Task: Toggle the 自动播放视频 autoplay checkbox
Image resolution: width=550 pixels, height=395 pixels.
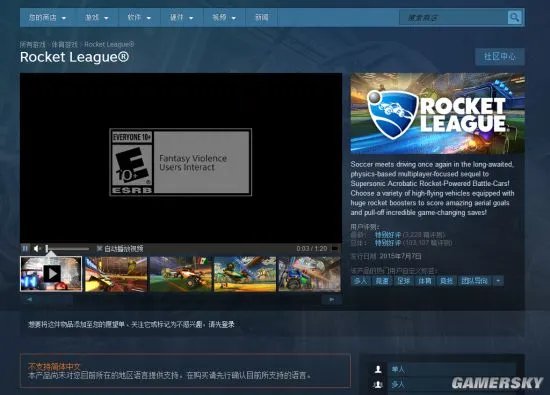Action: pos(99,248)
